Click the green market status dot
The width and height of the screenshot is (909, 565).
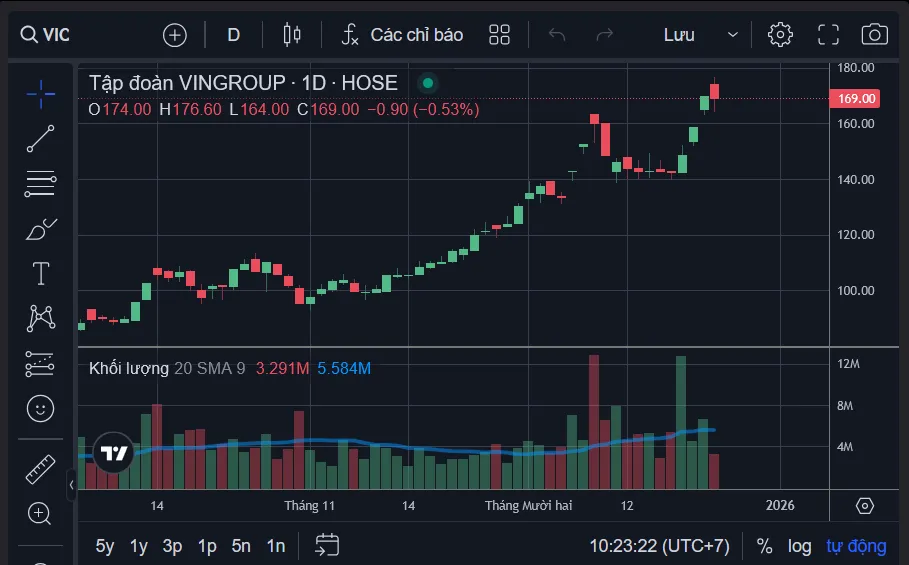pos(428,83)
